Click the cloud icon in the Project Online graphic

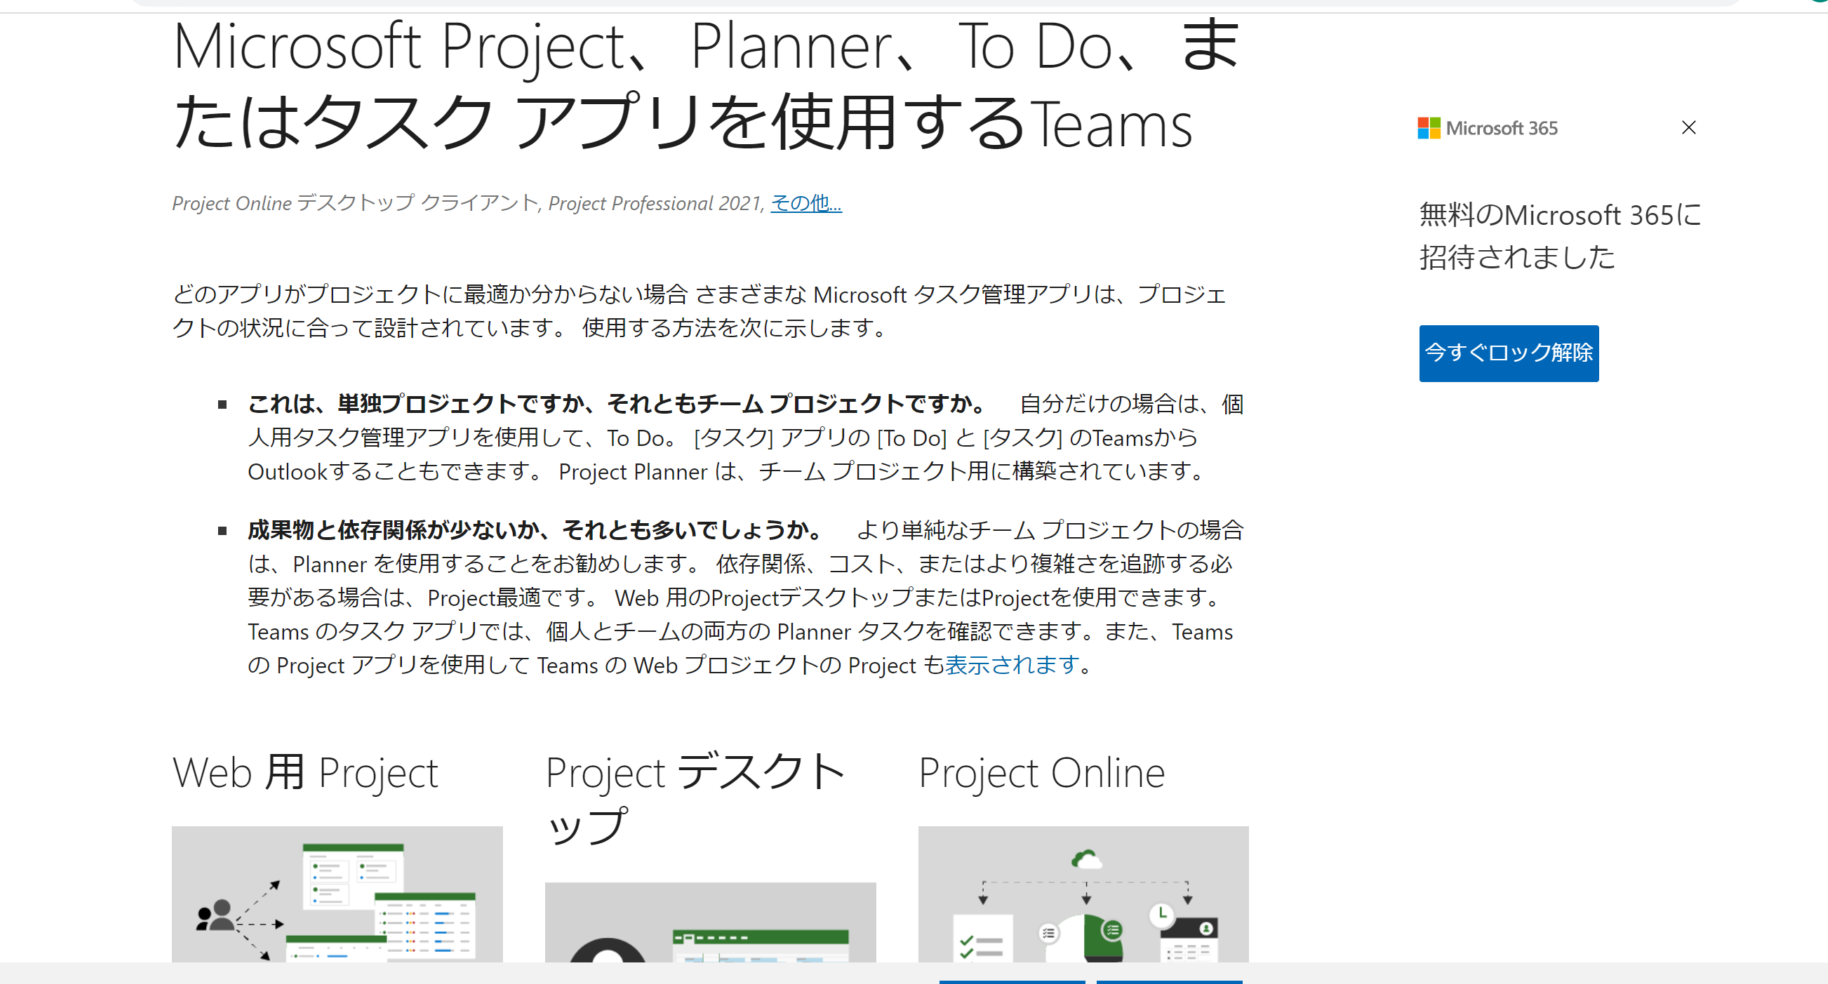1086,858
